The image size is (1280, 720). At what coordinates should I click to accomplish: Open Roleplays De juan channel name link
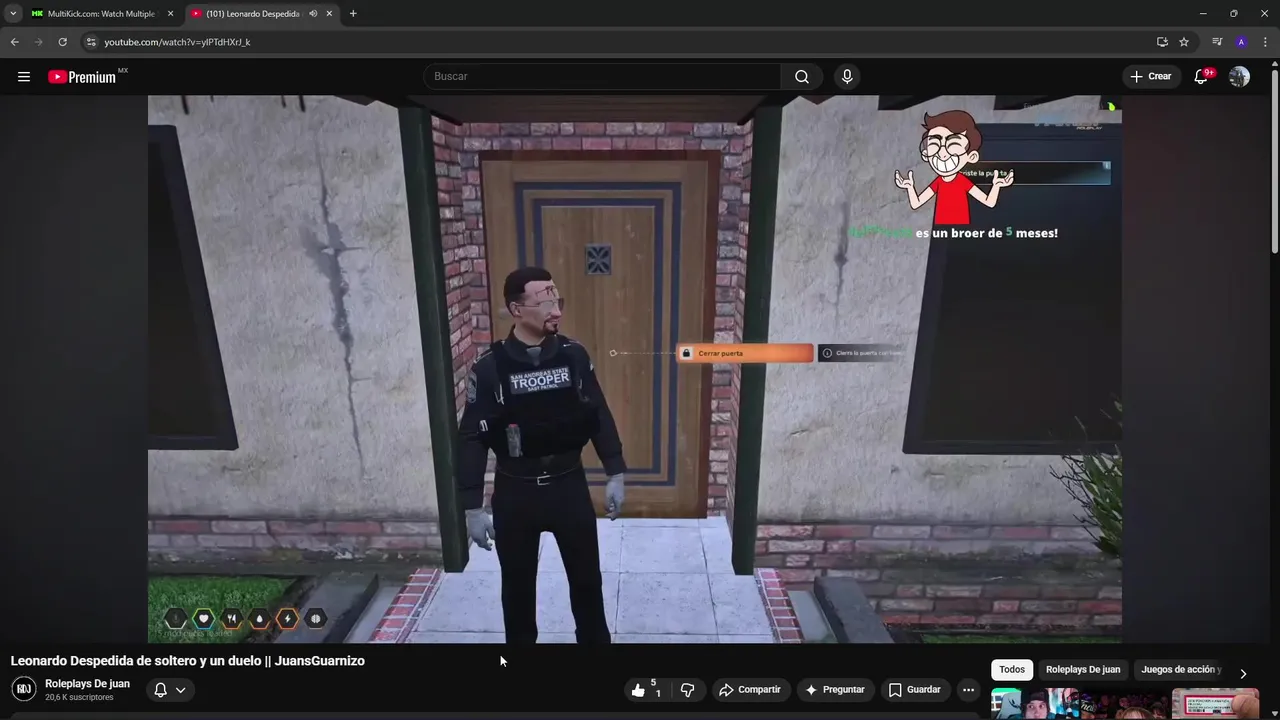tap(87, 684)
